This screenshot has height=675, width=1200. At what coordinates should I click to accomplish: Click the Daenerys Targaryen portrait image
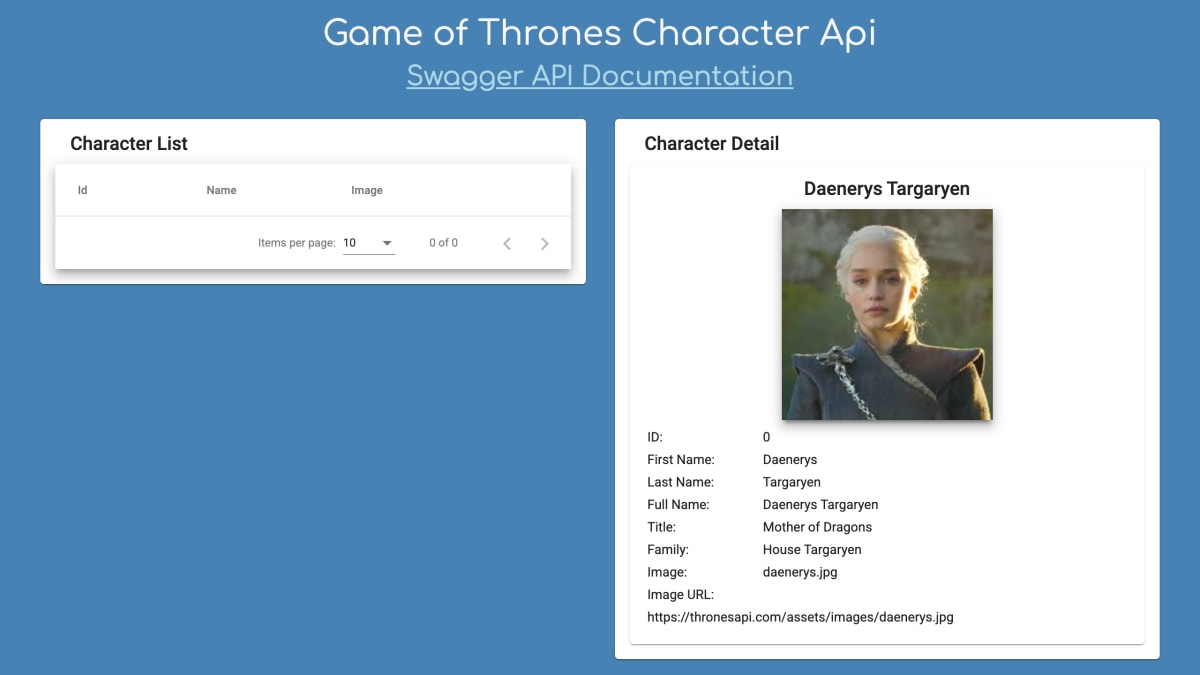pyautogui.click(x=887, y=314)
